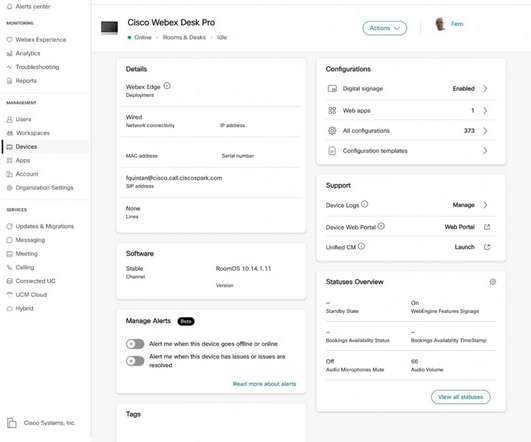Click Web Portal link

460,227
